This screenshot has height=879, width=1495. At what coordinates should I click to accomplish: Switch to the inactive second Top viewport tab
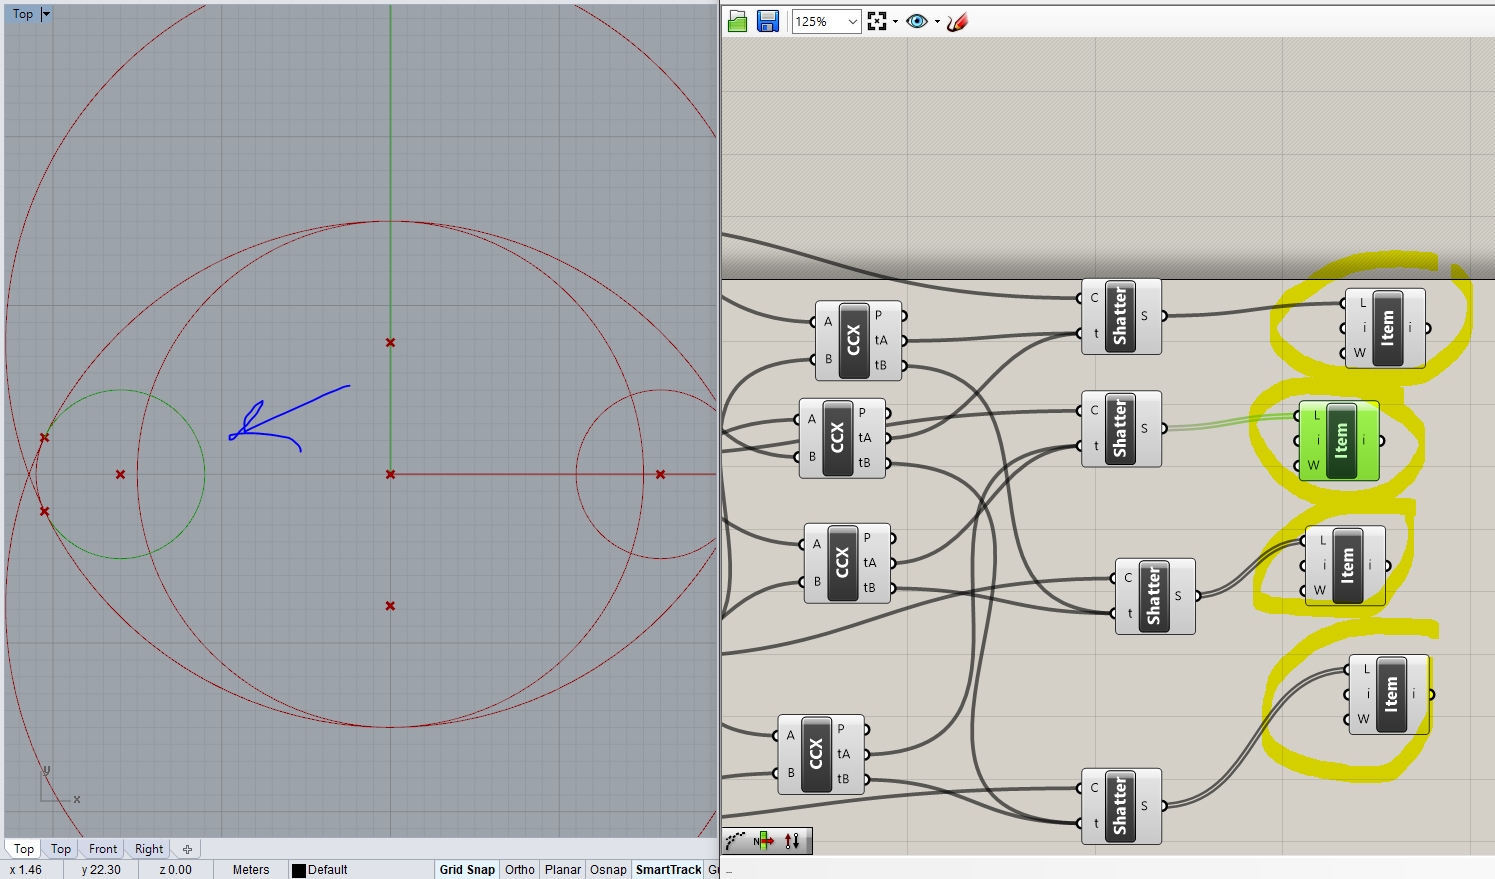point(61,849)
